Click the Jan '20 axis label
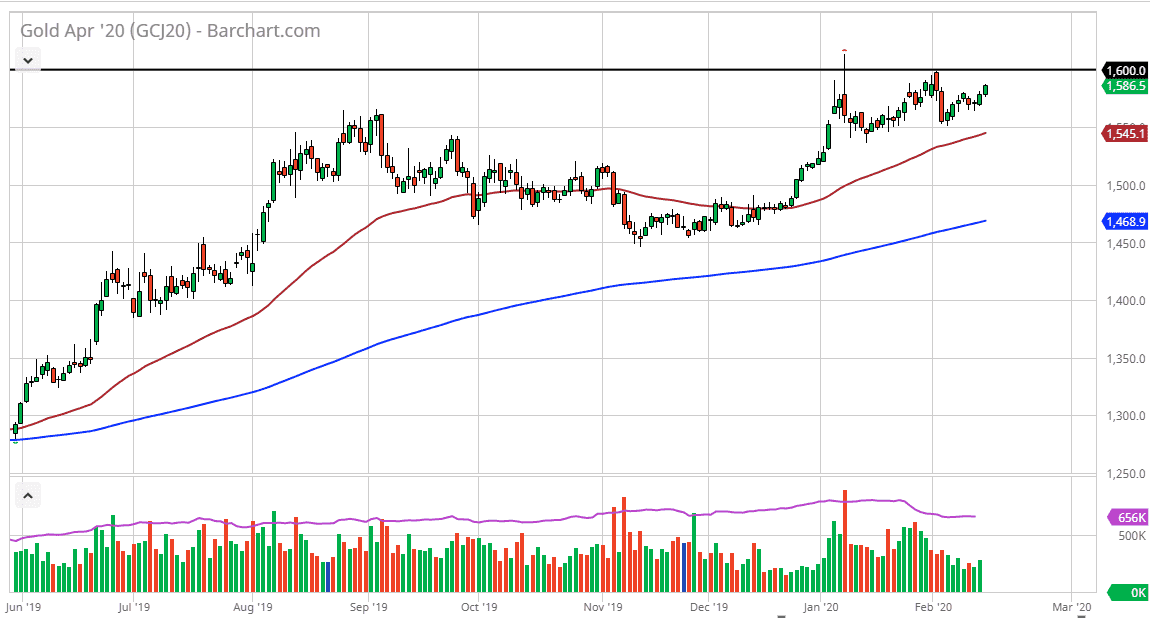The image size is (1154, 618). (x=821, y=607)
